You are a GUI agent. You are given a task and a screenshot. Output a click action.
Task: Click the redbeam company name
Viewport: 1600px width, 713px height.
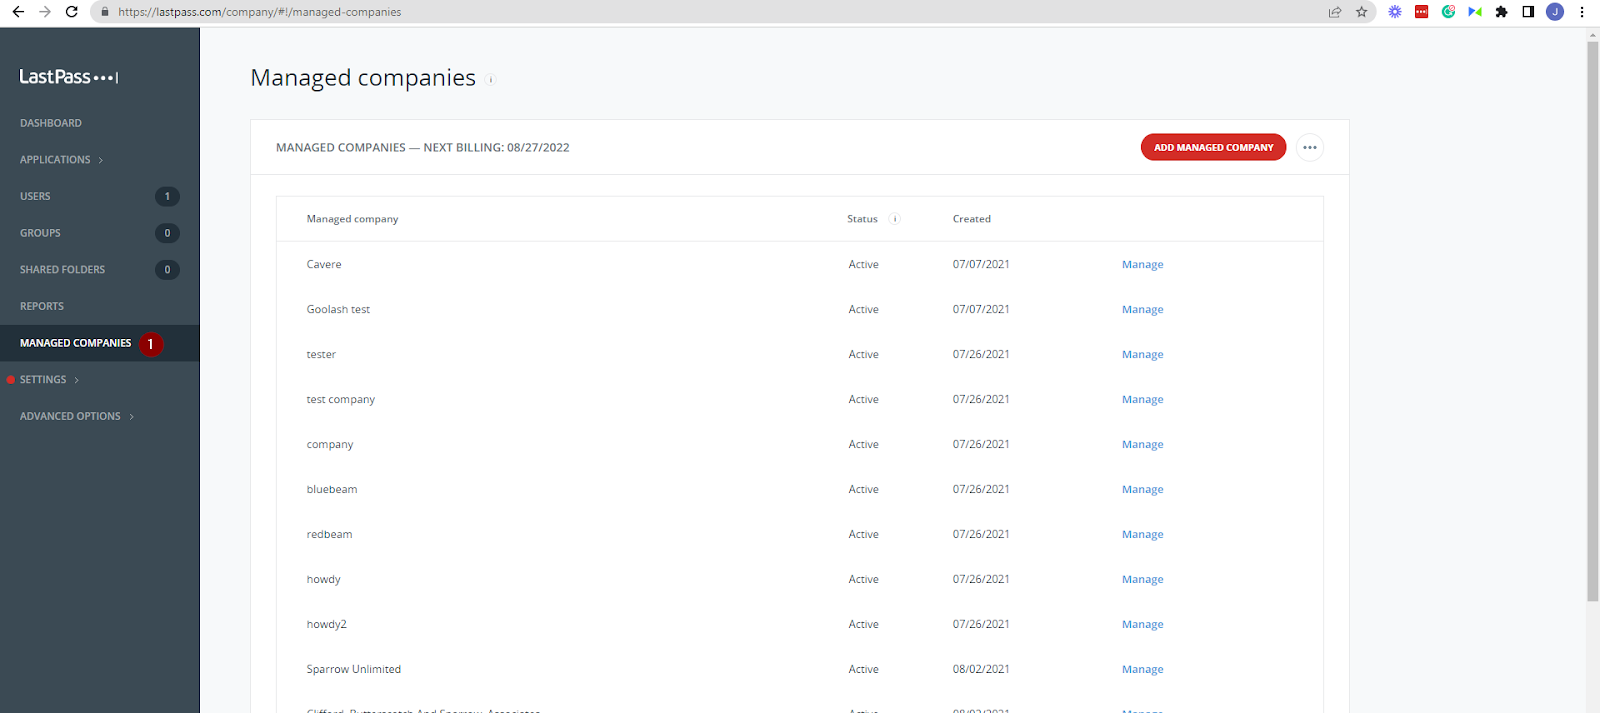click(329, 535)
